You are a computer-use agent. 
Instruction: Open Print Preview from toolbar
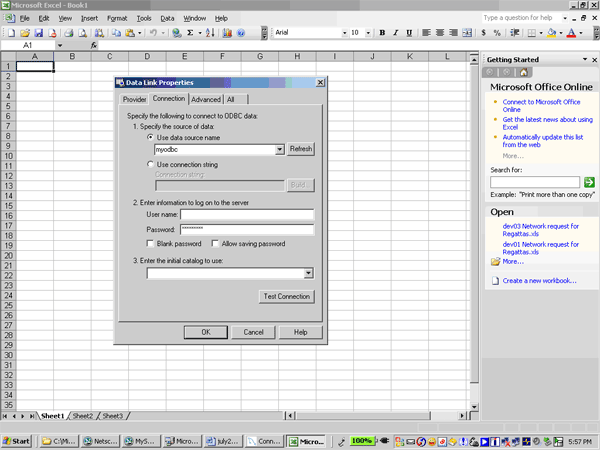83,33
